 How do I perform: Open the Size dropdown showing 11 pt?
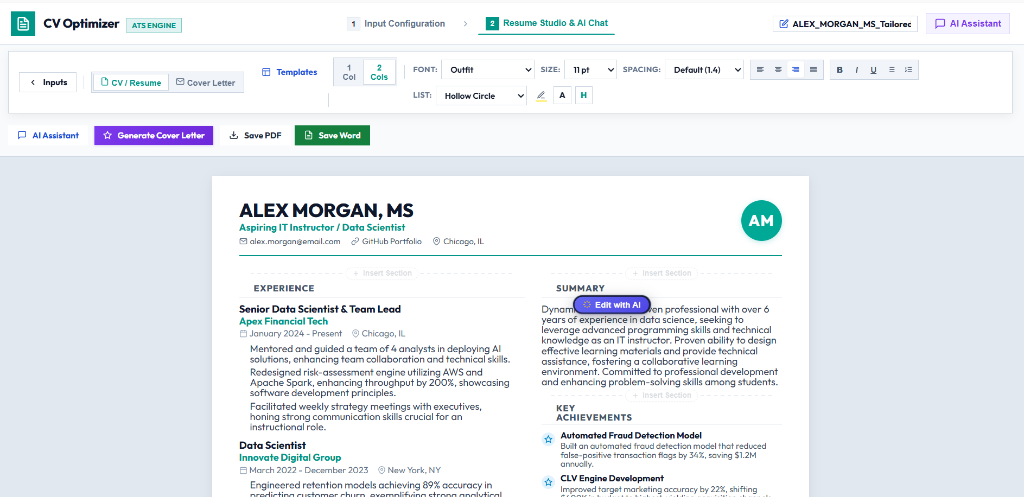click(590, 70)
